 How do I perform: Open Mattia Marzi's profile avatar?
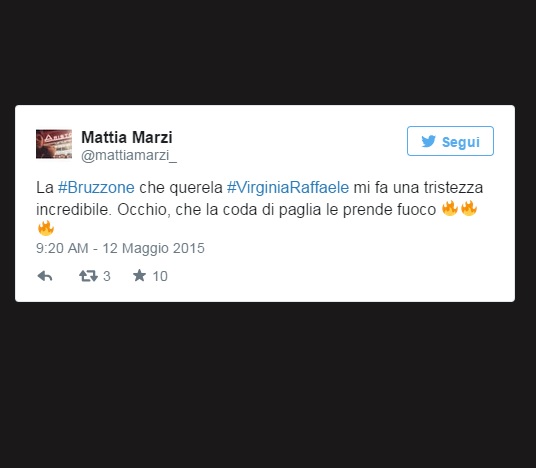point(54,144)
